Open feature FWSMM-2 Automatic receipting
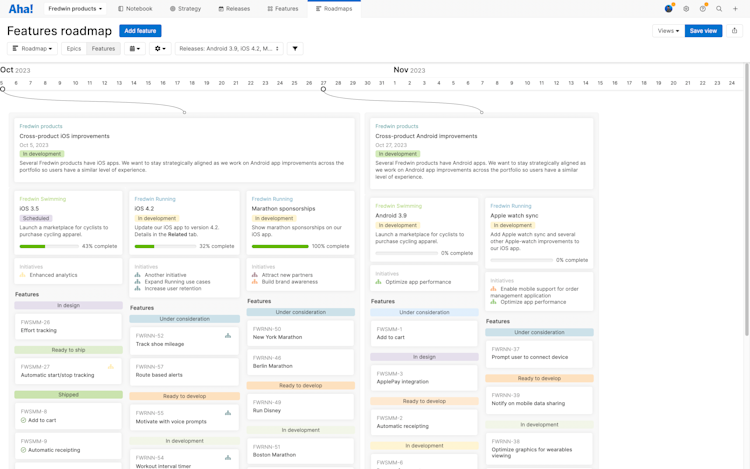Image resolution: width=750 pixels, height=469 pixels. click(x=424, y=422)
